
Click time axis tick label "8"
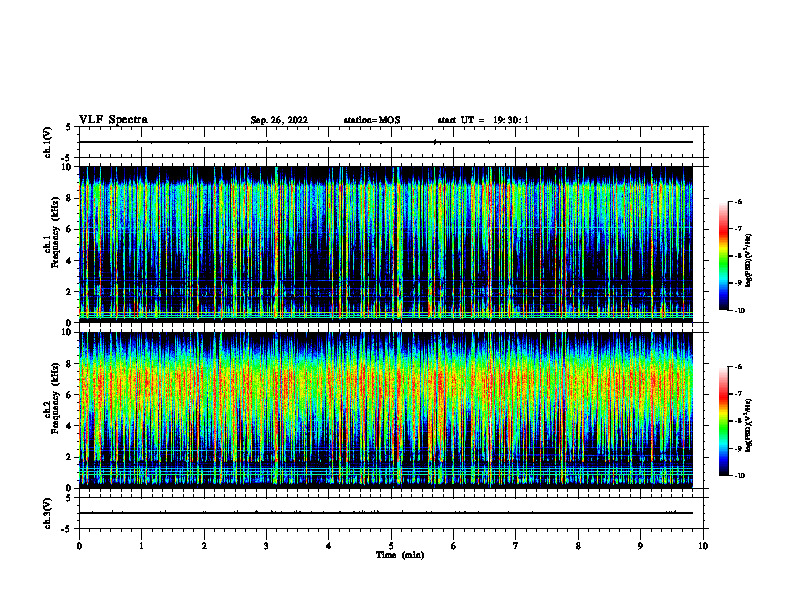point(578,546)
